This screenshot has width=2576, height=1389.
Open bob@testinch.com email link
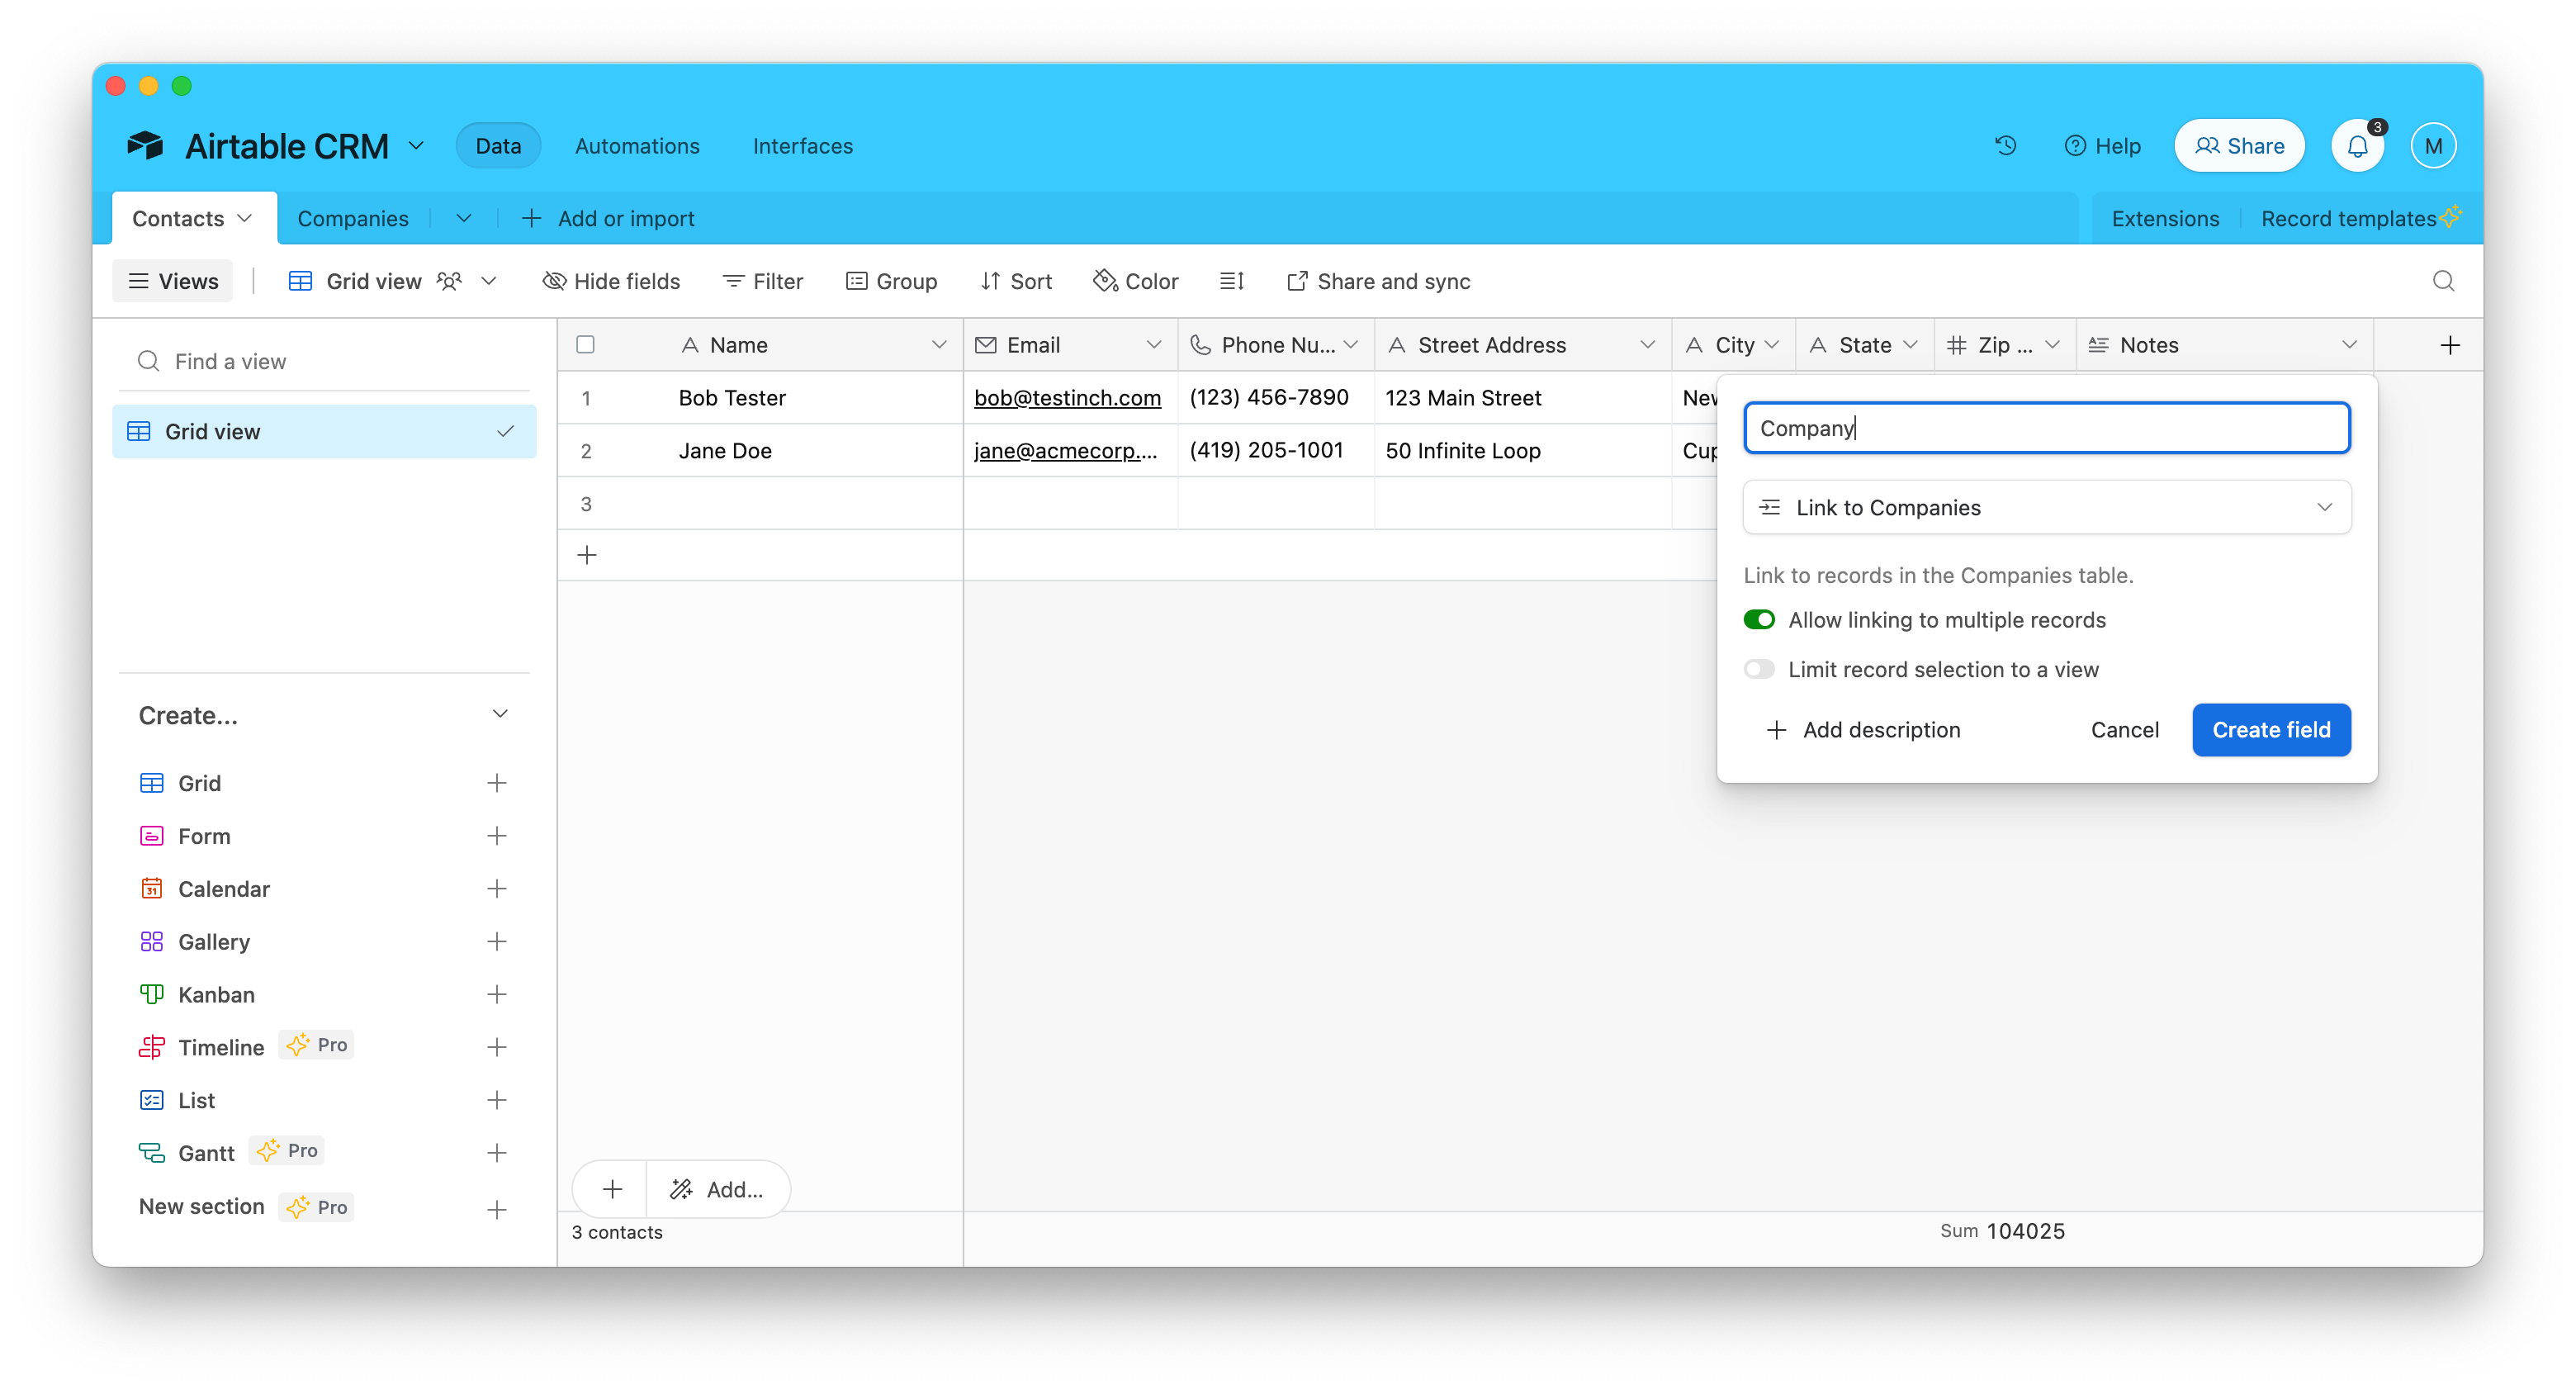(x=1067, y=398)
